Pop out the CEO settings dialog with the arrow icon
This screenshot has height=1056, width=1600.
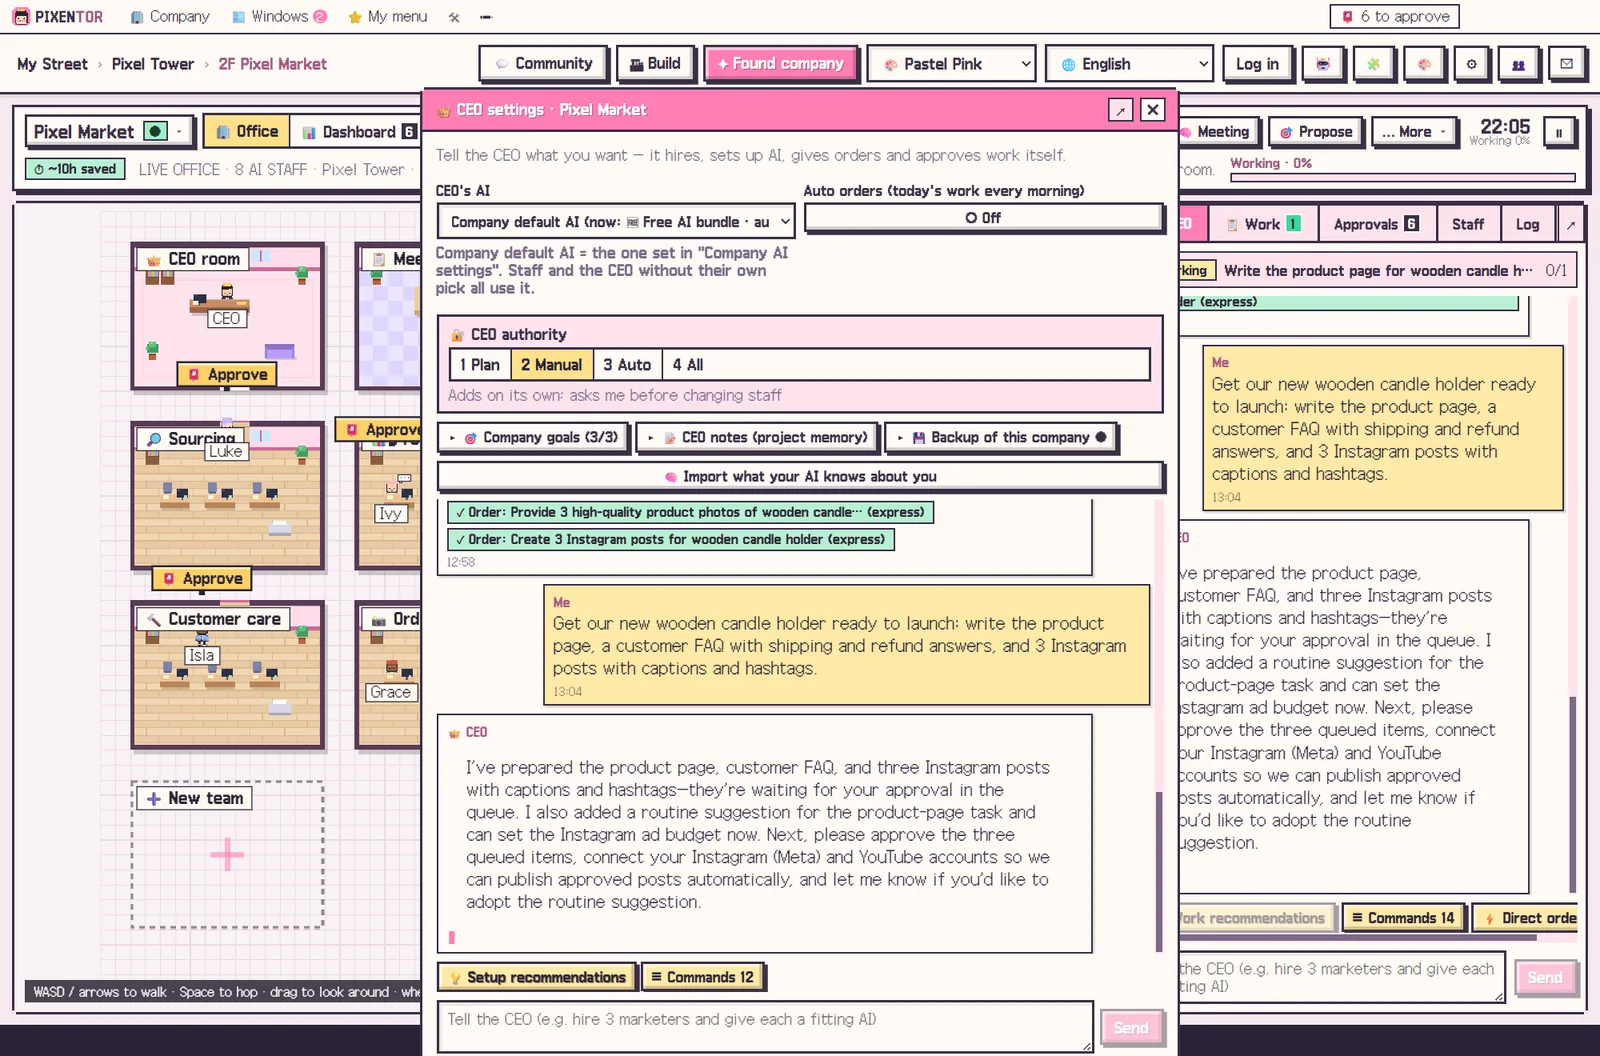coord(1120,110)
